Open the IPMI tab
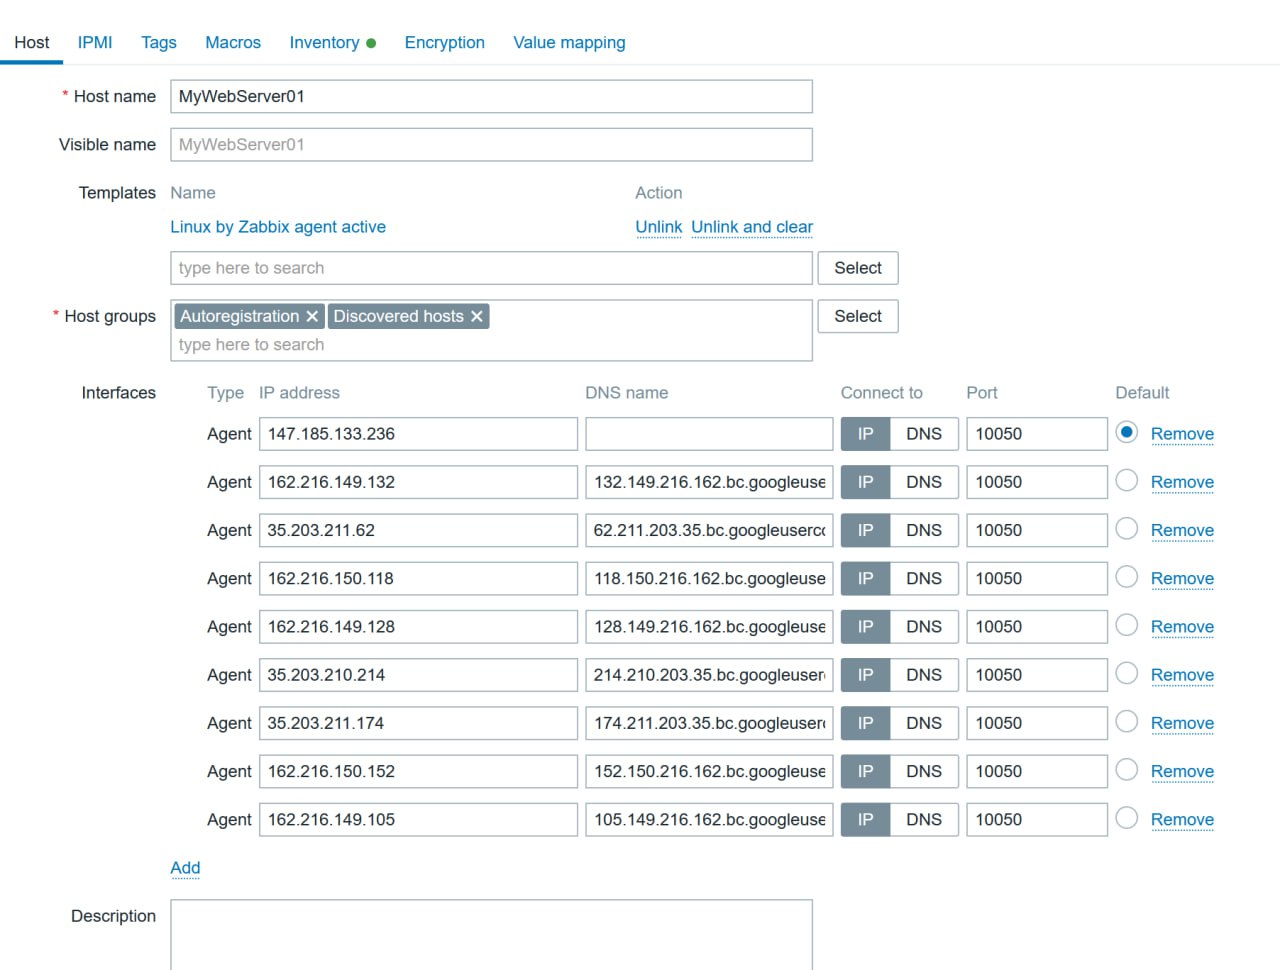Image resolution: width=1280 pixels, height=970 pixels. [95, 42]
